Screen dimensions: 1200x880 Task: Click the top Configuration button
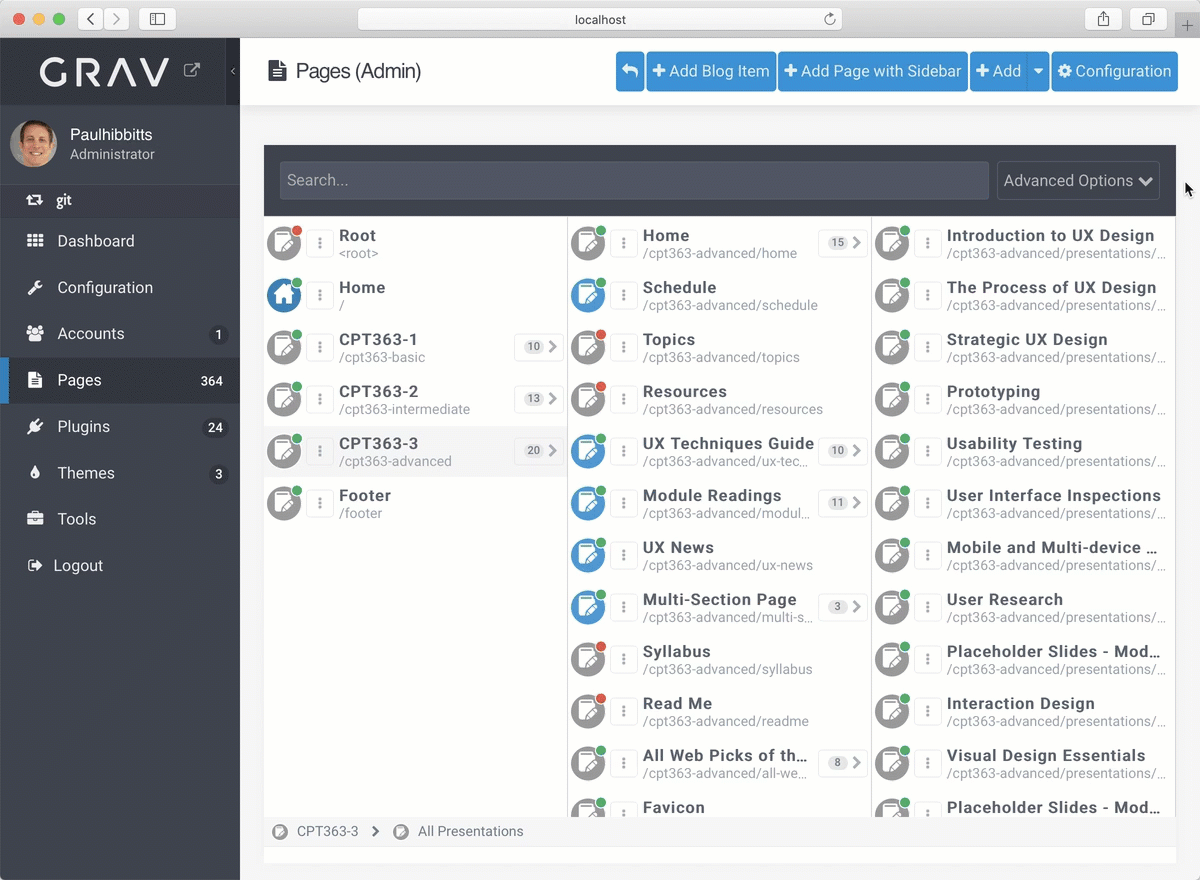(1114, 71)
